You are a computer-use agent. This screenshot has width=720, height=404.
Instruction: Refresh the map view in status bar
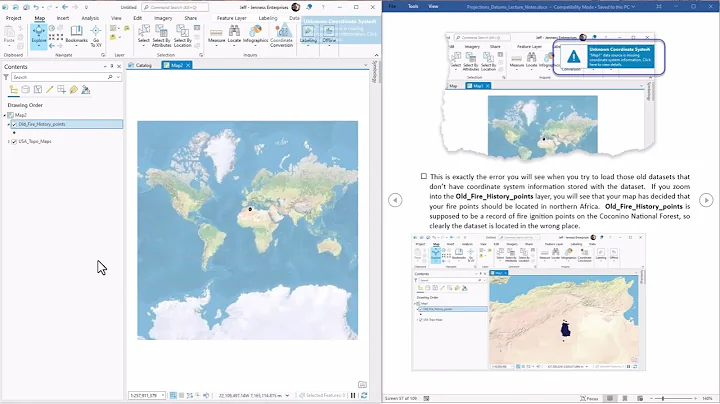[x=364, y=395]
